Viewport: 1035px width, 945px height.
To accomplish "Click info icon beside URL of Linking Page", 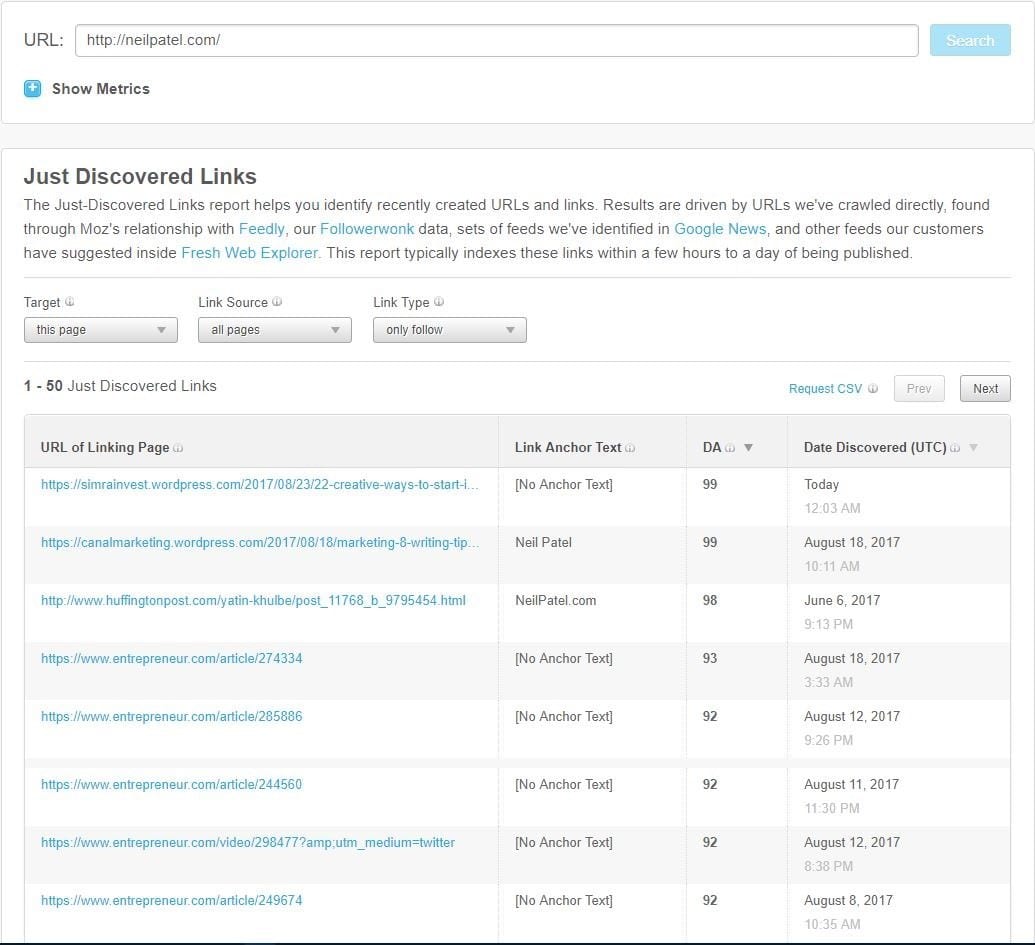I will (x=178, y=448).
